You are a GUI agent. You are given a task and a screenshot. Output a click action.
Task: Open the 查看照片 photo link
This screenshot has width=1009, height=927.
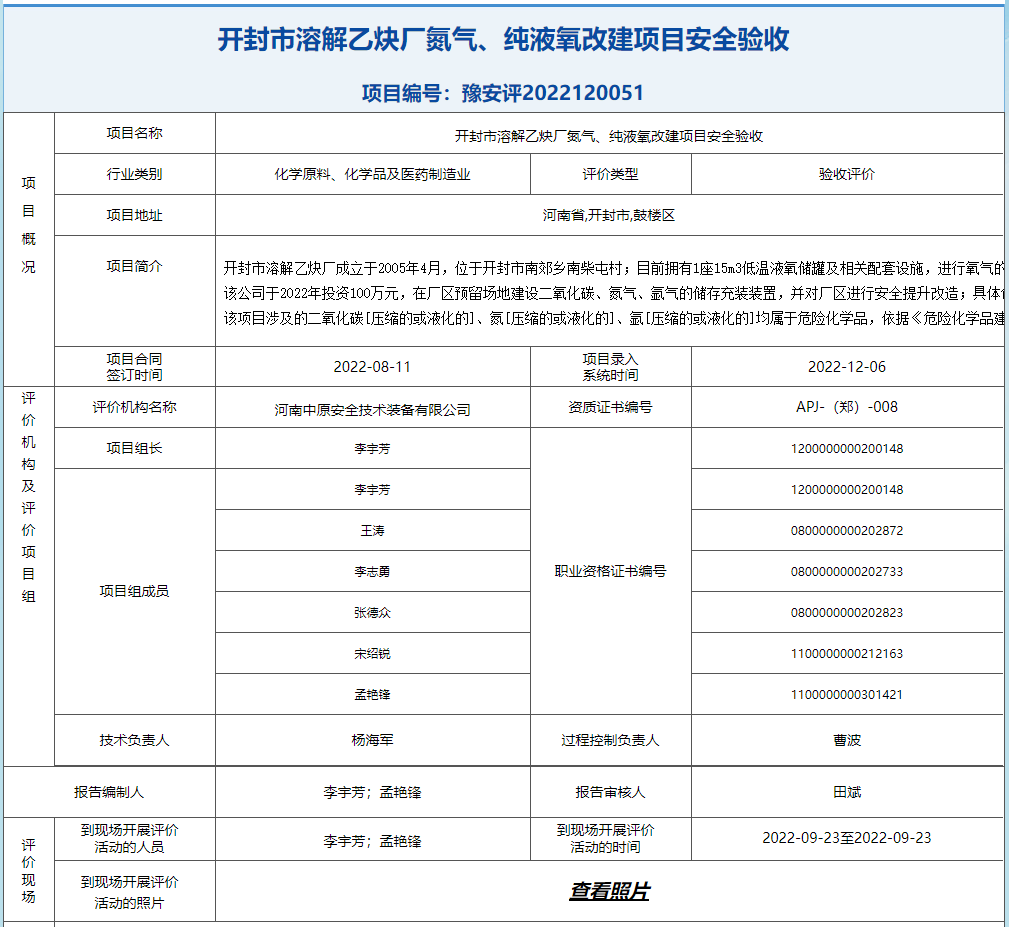pyautogui.click(x=609, y=891)
